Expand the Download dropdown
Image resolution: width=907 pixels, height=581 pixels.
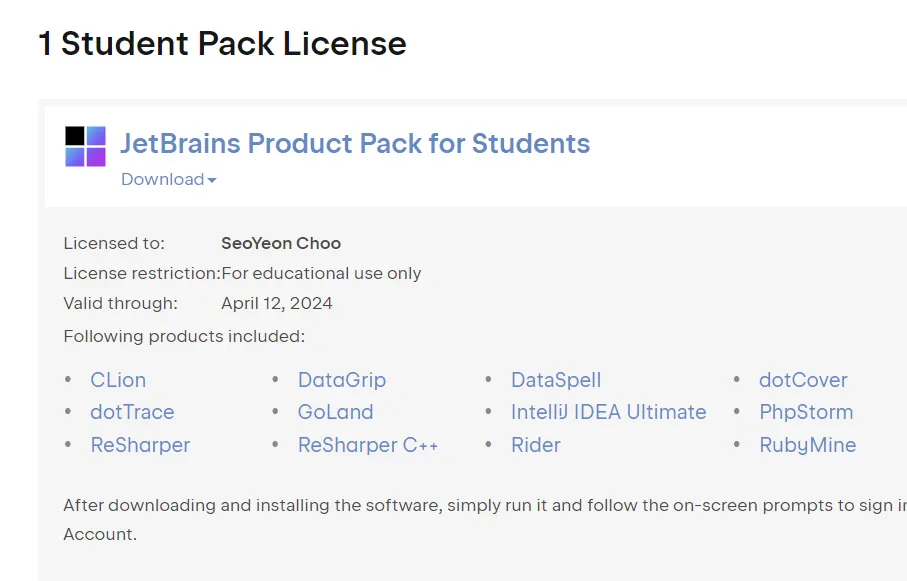click(168, 180)
